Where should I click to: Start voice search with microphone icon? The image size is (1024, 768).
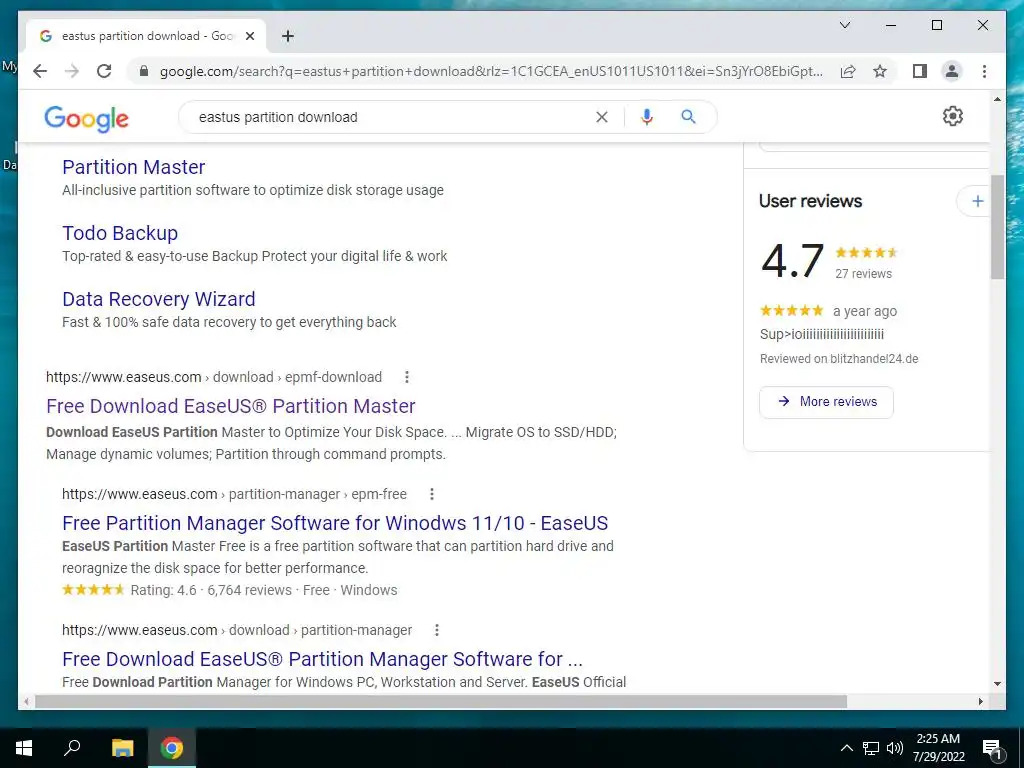(647, 117)
